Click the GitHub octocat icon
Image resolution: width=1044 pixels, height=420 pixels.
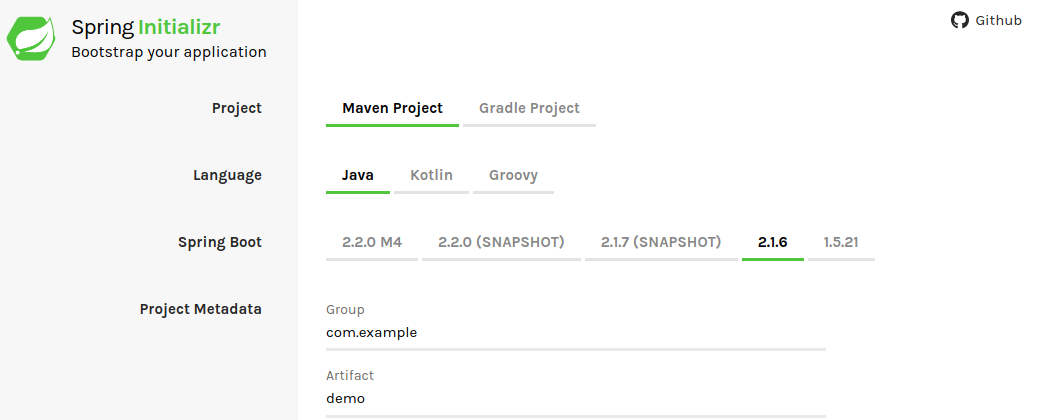pyautogui.click(x=959, y=20)
